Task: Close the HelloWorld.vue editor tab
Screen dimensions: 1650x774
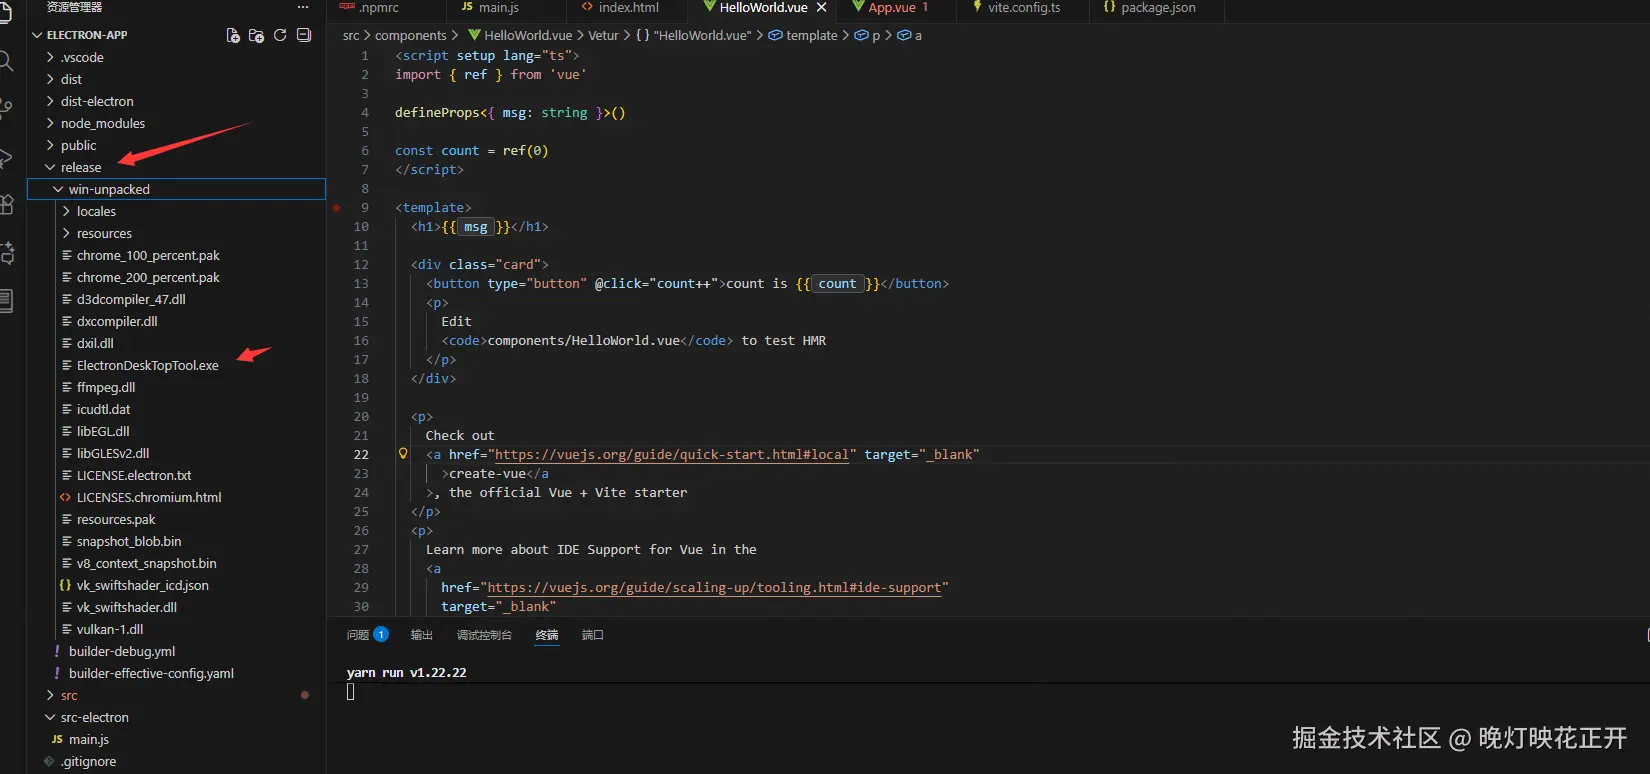Action: click(822, 7)
